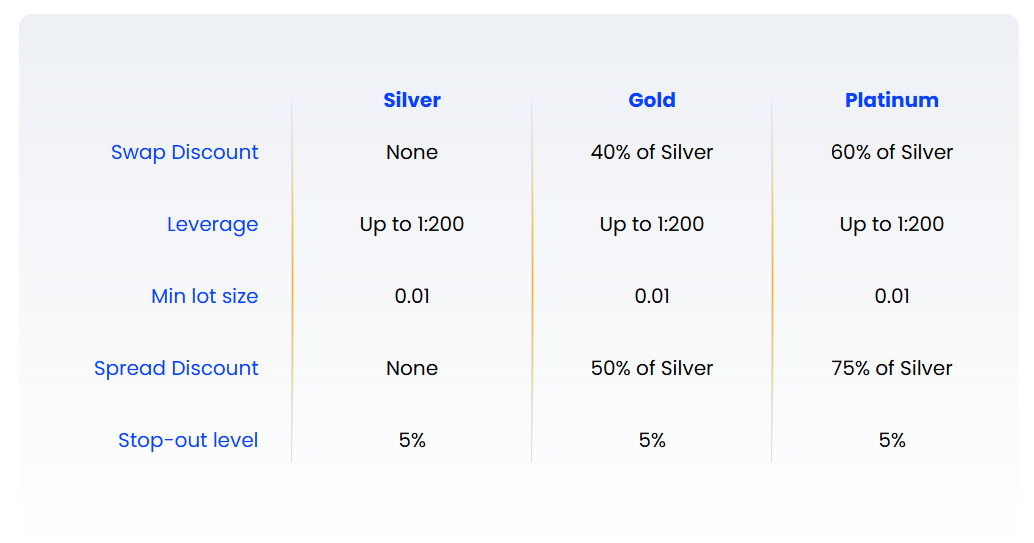Select the Leverage row label
The height and width of the screenshot is (543, 1034).
[x=212, y=224]
